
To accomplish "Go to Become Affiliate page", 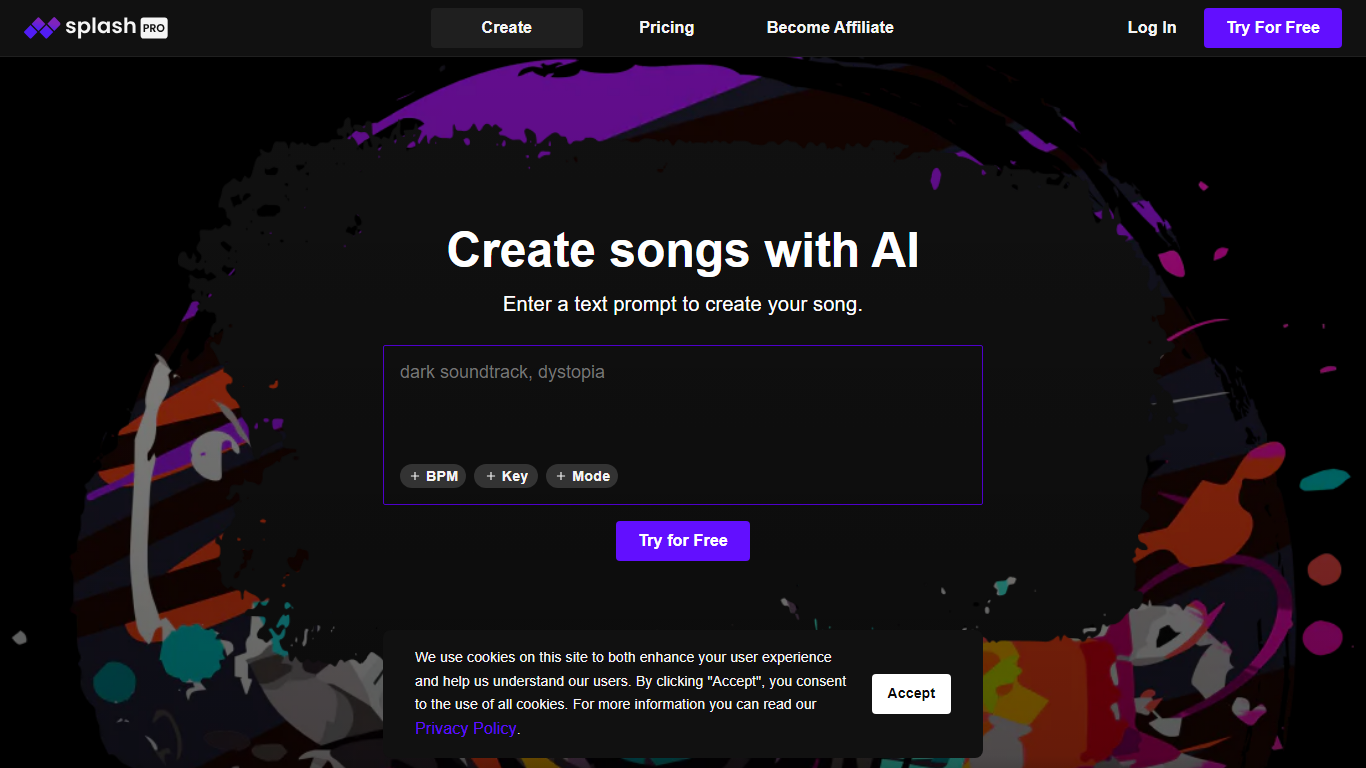I will click(830, 28).
